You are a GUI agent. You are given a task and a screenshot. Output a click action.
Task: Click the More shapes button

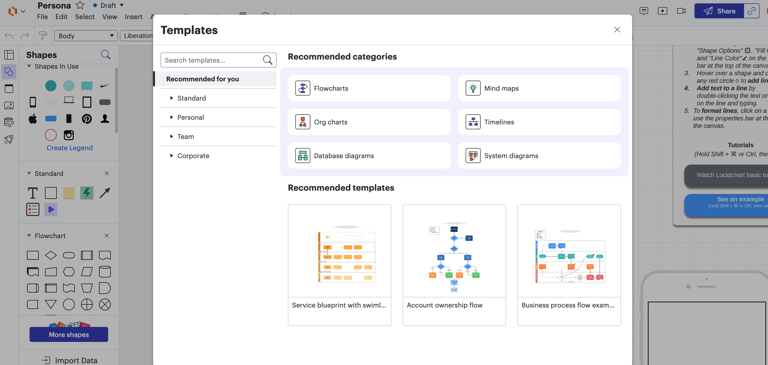tap(69, 335)
